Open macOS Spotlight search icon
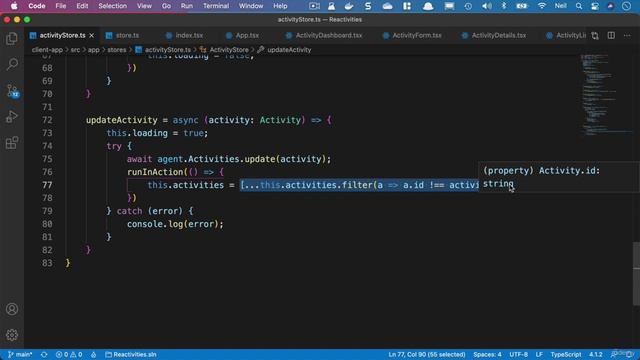 point(579,6)
